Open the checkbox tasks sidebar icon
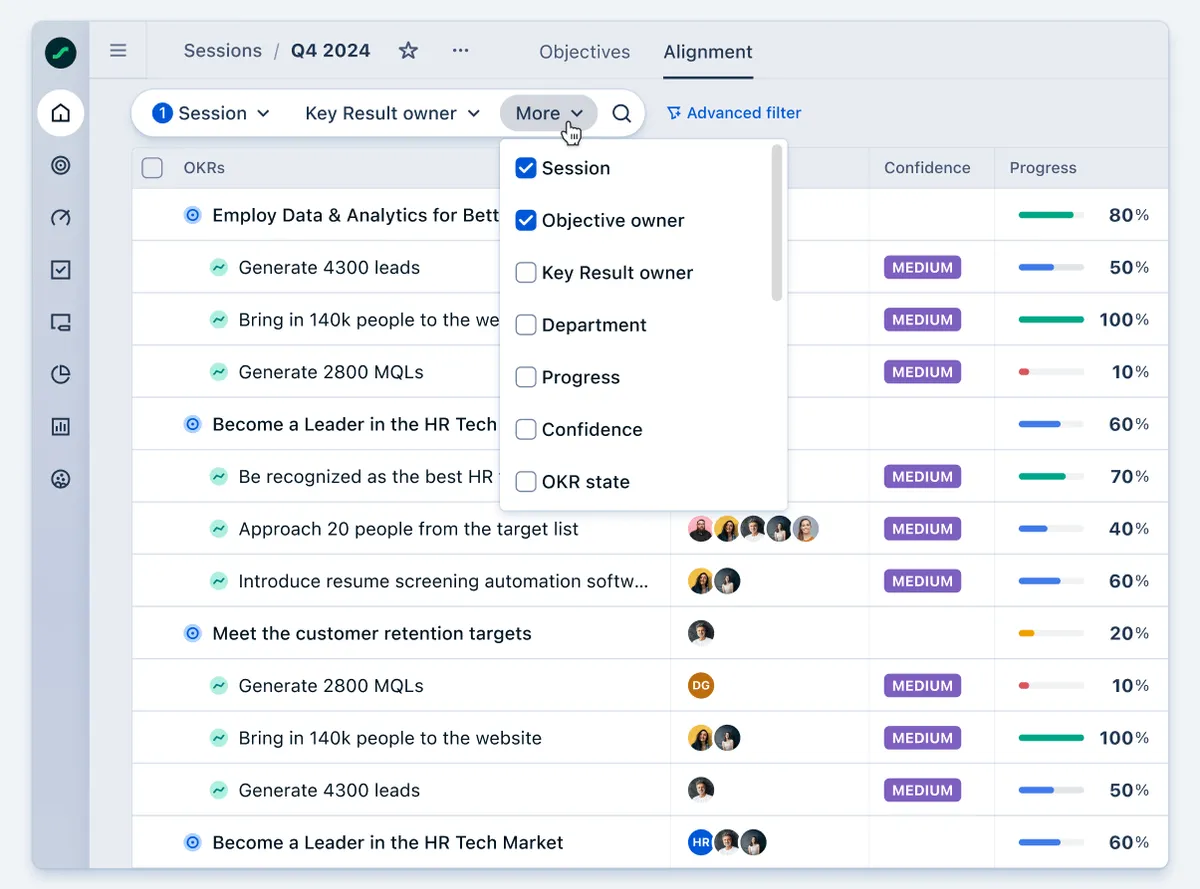Image resolution: width=1200 pixels, height=889 pixels. [61, 270]
